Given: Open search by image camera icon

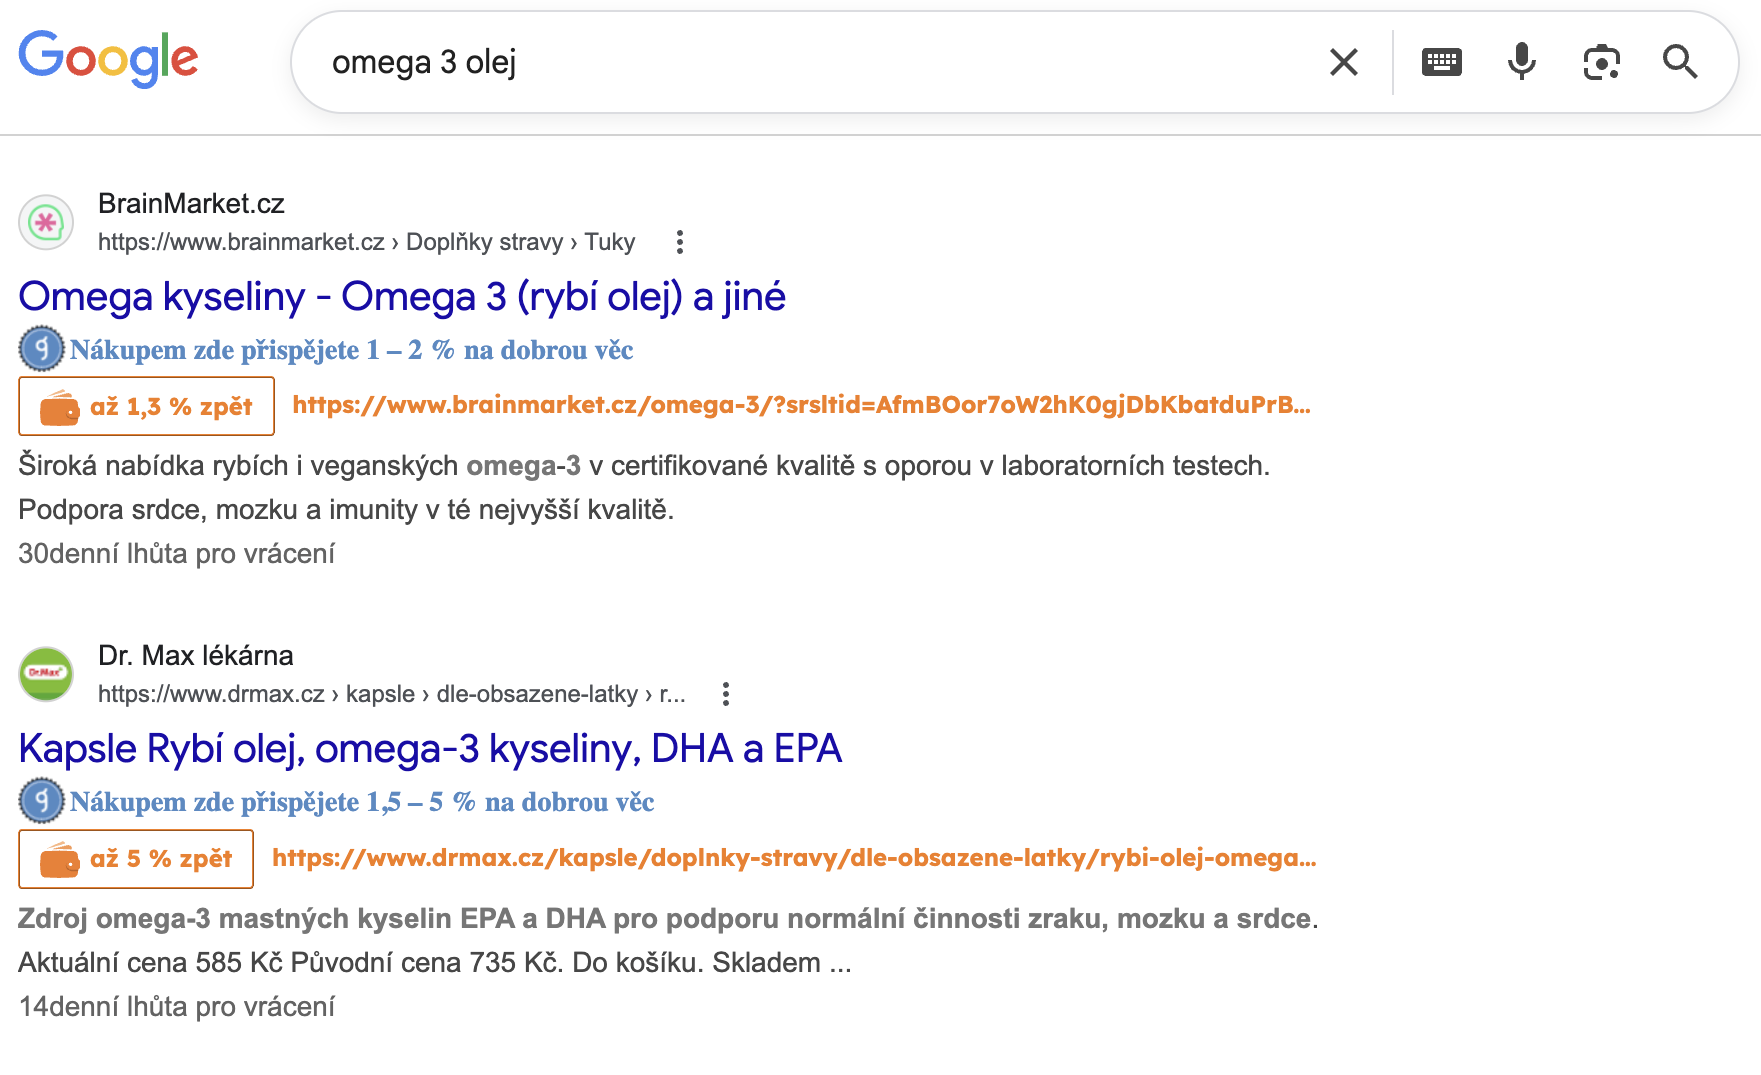Looking at the screenshot, I should pos(1601,62).
